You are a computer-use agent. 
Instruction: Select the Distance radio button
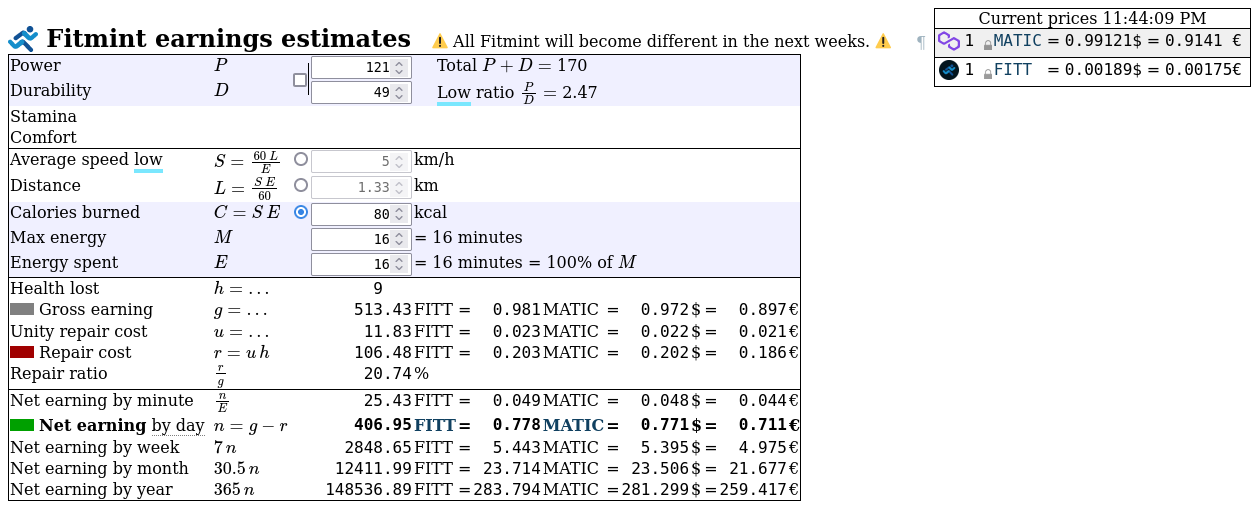[301, 185]
